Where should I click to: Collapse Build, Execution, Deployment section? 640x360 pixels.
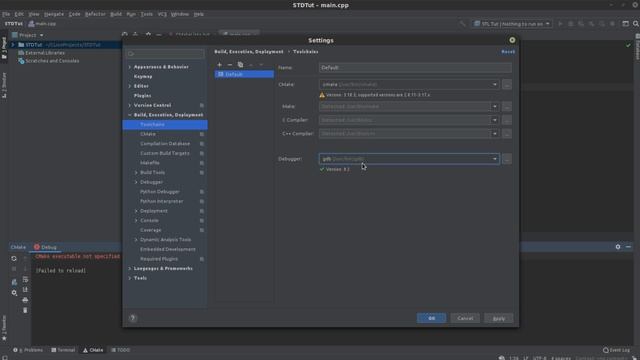pyautogui.click(x=130, y=115)
